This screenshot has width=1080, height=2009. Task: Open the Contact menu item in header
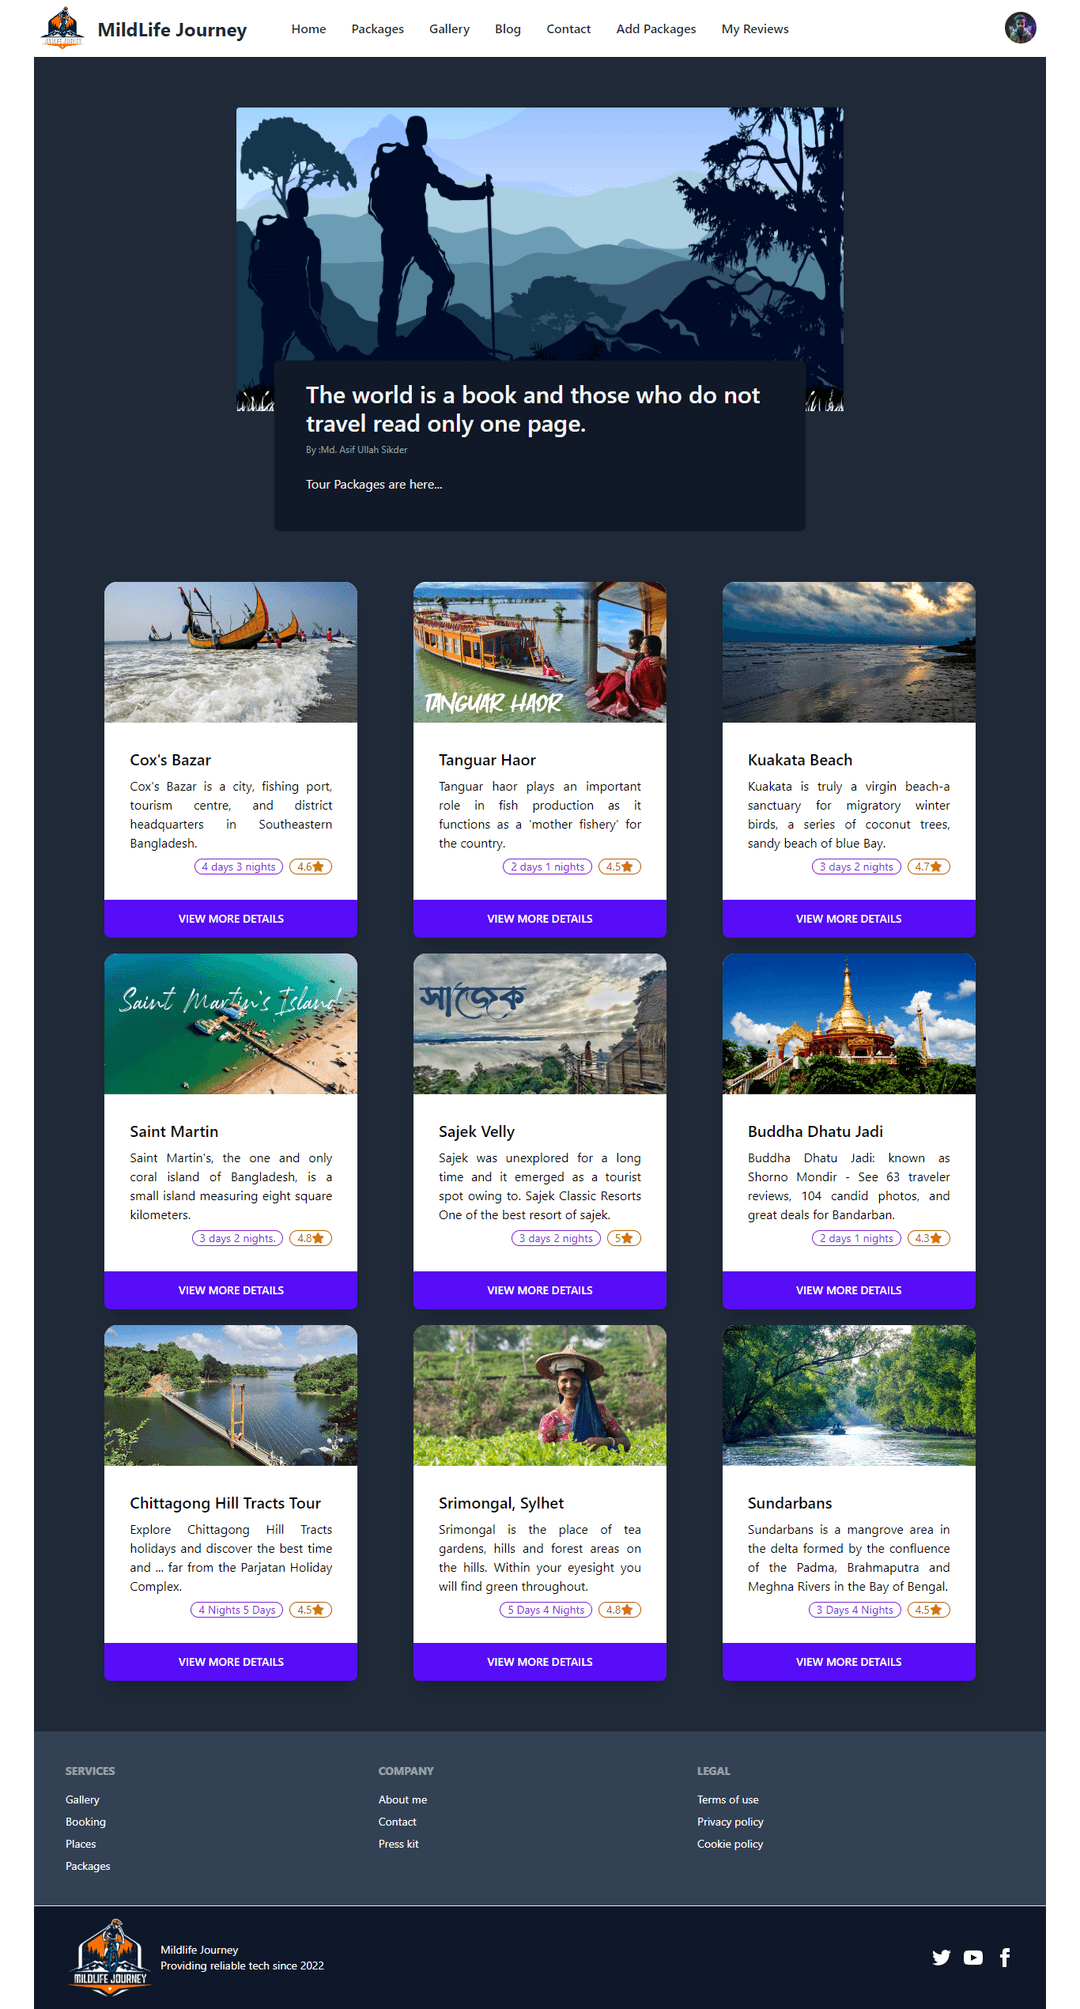[x=568, y=29]
